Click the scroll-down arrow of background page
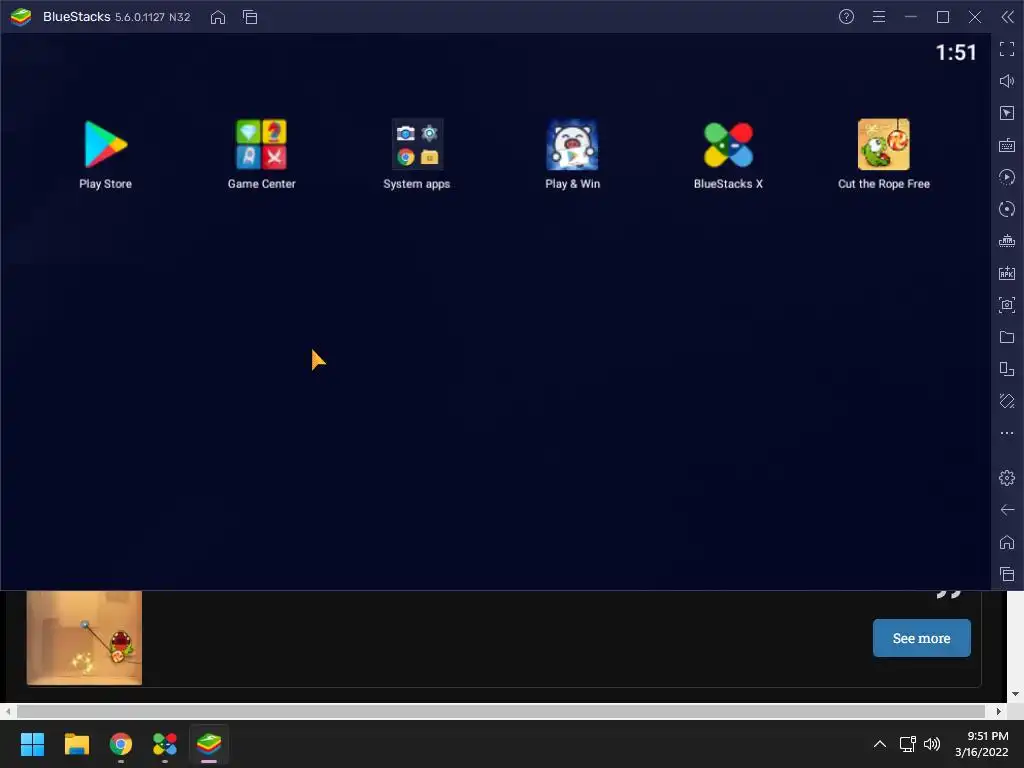This screenshot has width=1024, height=768. tap(1015, 694)
